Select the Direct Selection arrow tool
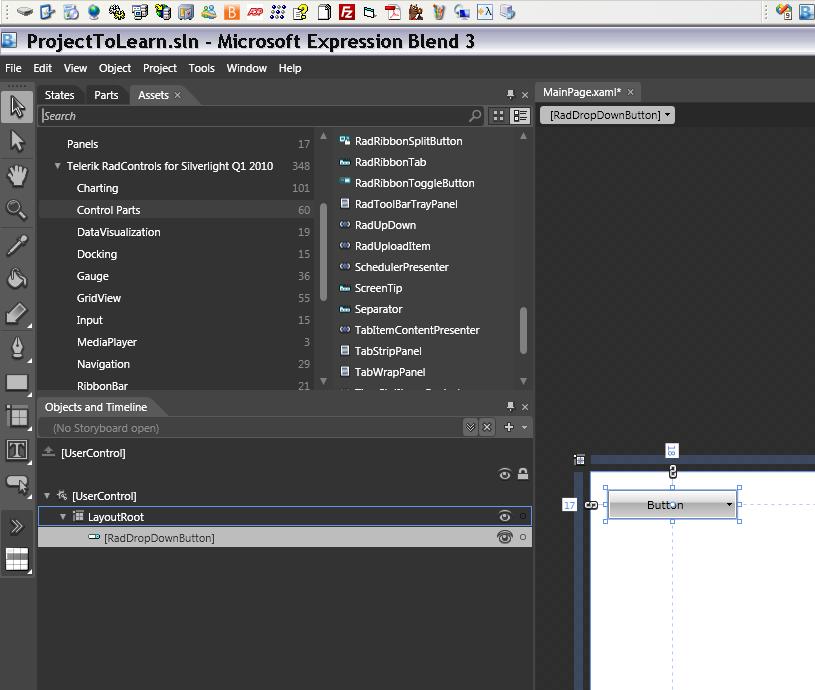 point(17,140)
